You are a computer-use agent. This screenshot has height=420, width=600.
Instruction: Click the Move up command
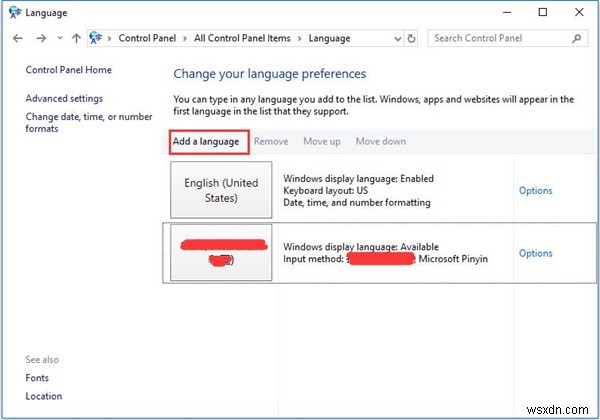coord(322,142)
